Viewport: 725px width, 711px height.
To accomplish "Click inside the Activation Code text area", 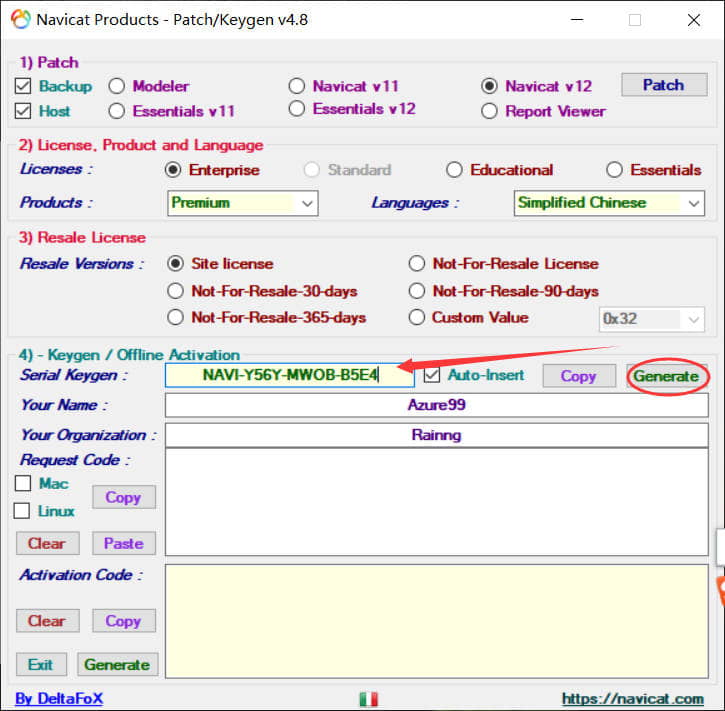I will point(436,621).
